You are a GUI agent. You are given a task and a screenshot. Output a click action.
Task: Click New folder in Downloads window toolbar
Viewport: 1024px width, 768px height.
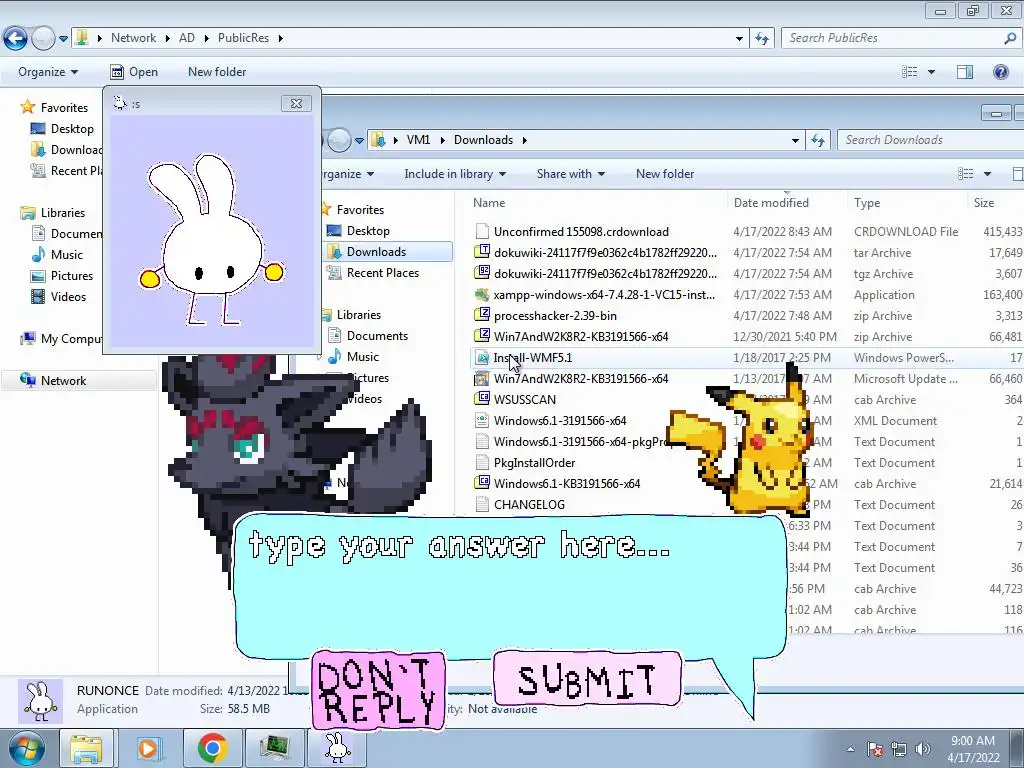coord(665,174)
